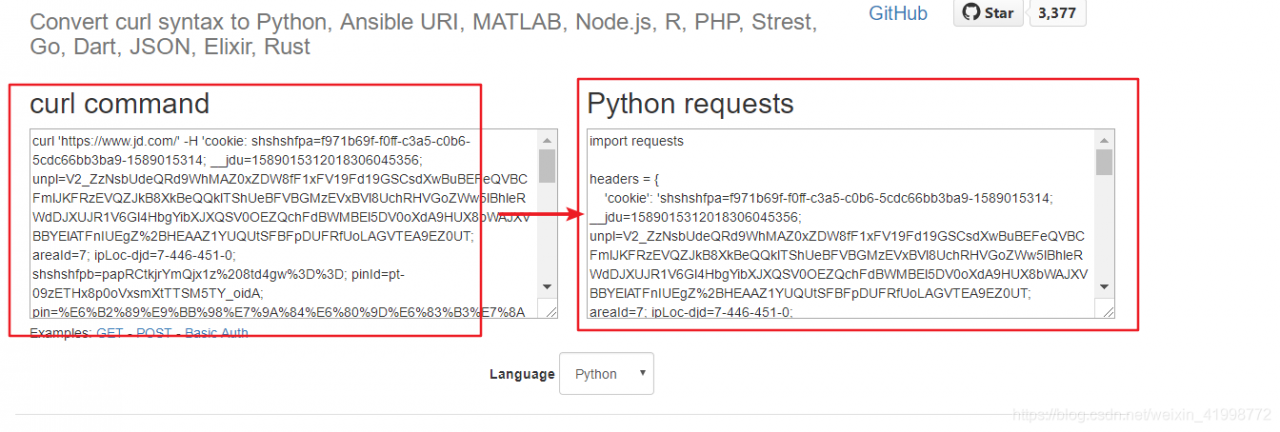Load the GET example

click(x=109, y=332)
